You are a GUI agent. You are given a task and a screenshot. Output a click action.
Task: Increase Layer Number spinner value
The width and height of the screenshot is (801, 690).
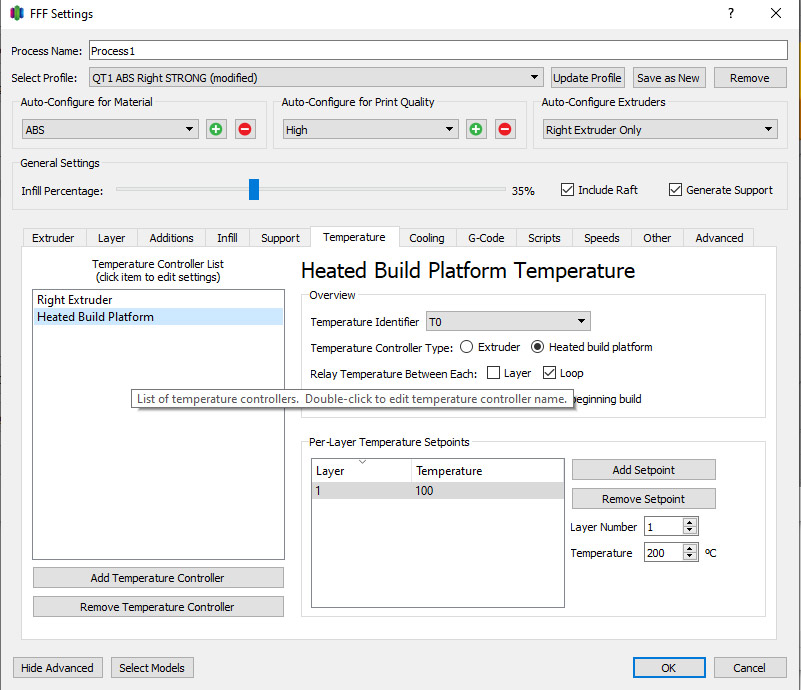[x=690, y=522]
